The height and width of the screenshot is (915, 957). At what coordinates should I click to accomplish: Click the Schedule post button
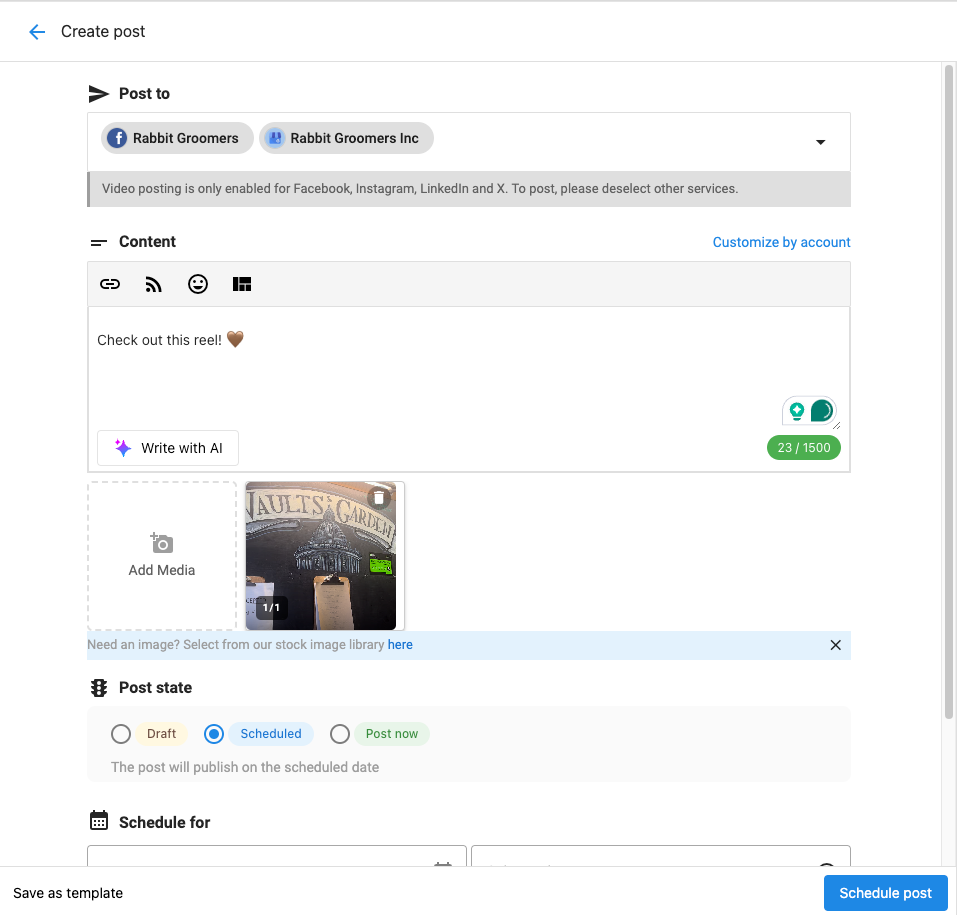pyautogui.click(x=886, y=893)
